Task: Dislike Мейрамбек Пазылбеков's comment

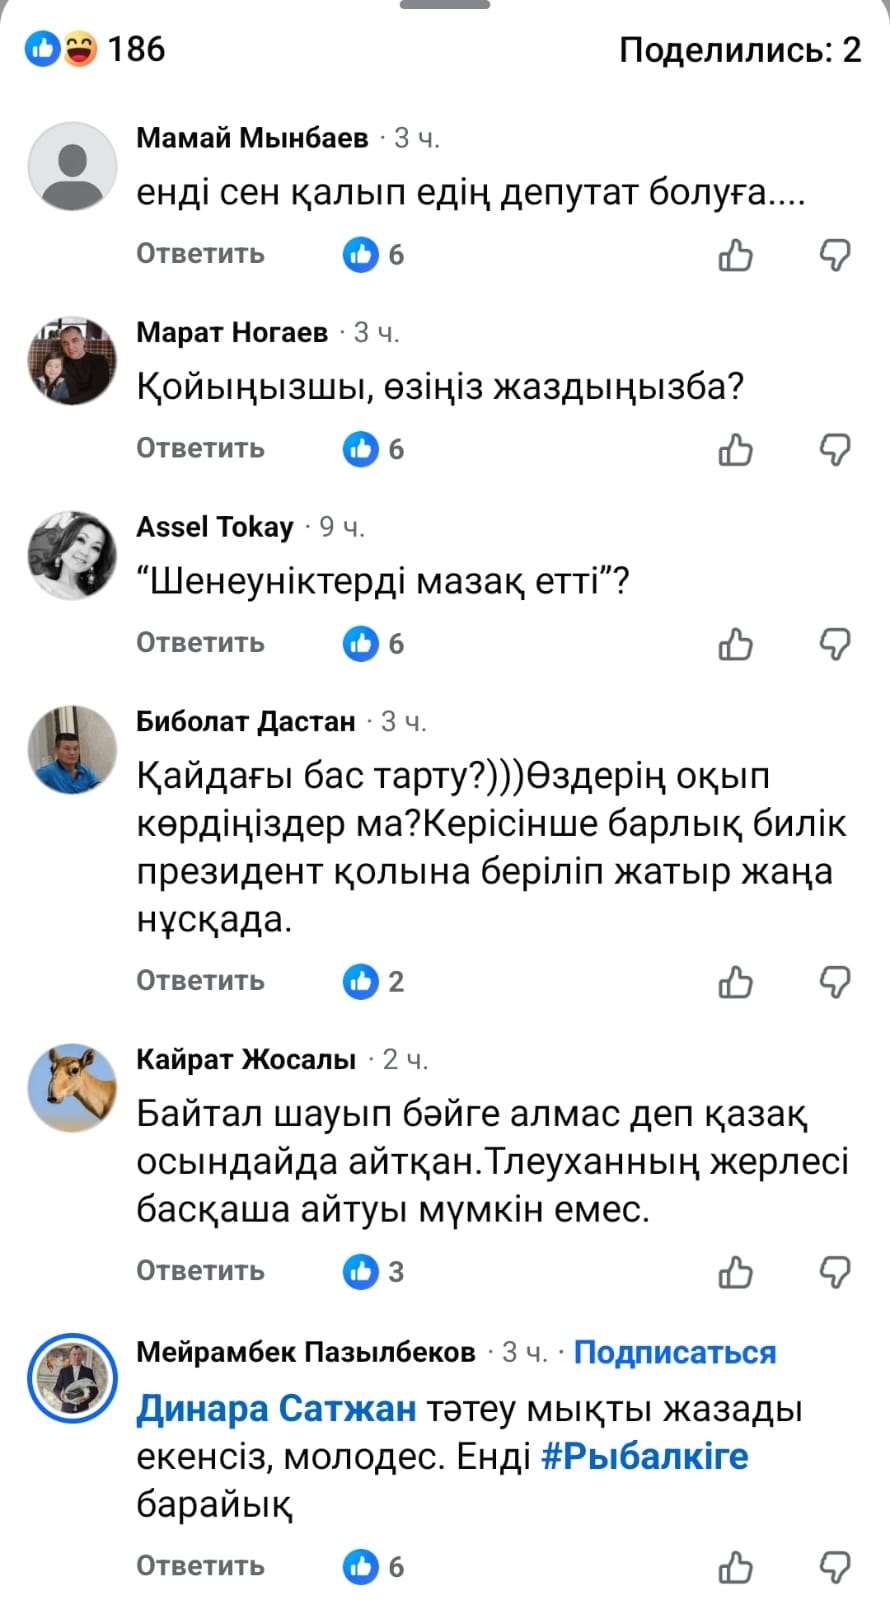Action: pos(834,1567)
